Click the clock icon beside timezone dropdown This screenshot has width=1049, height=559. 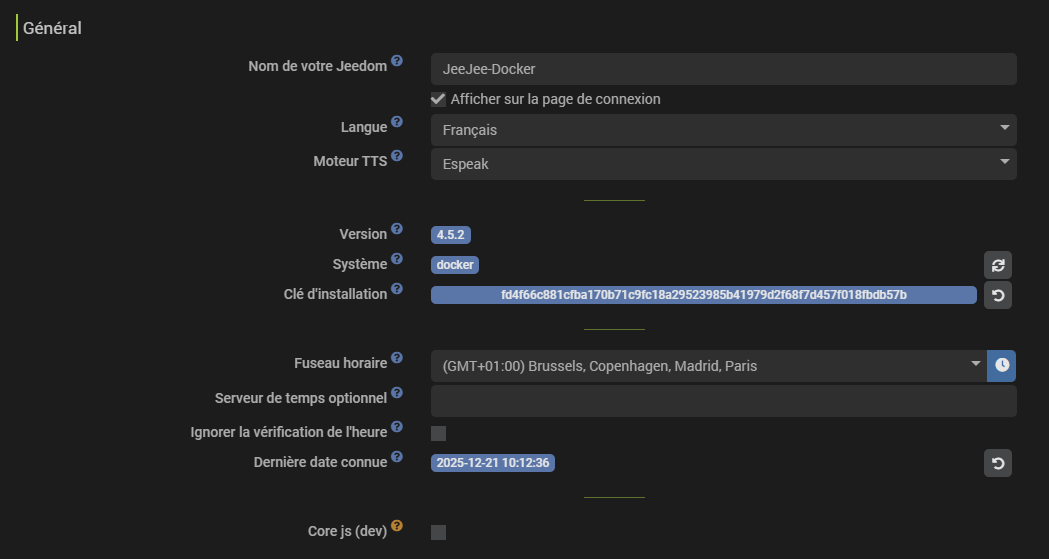pyautogui.click(x=1001, y=366)
